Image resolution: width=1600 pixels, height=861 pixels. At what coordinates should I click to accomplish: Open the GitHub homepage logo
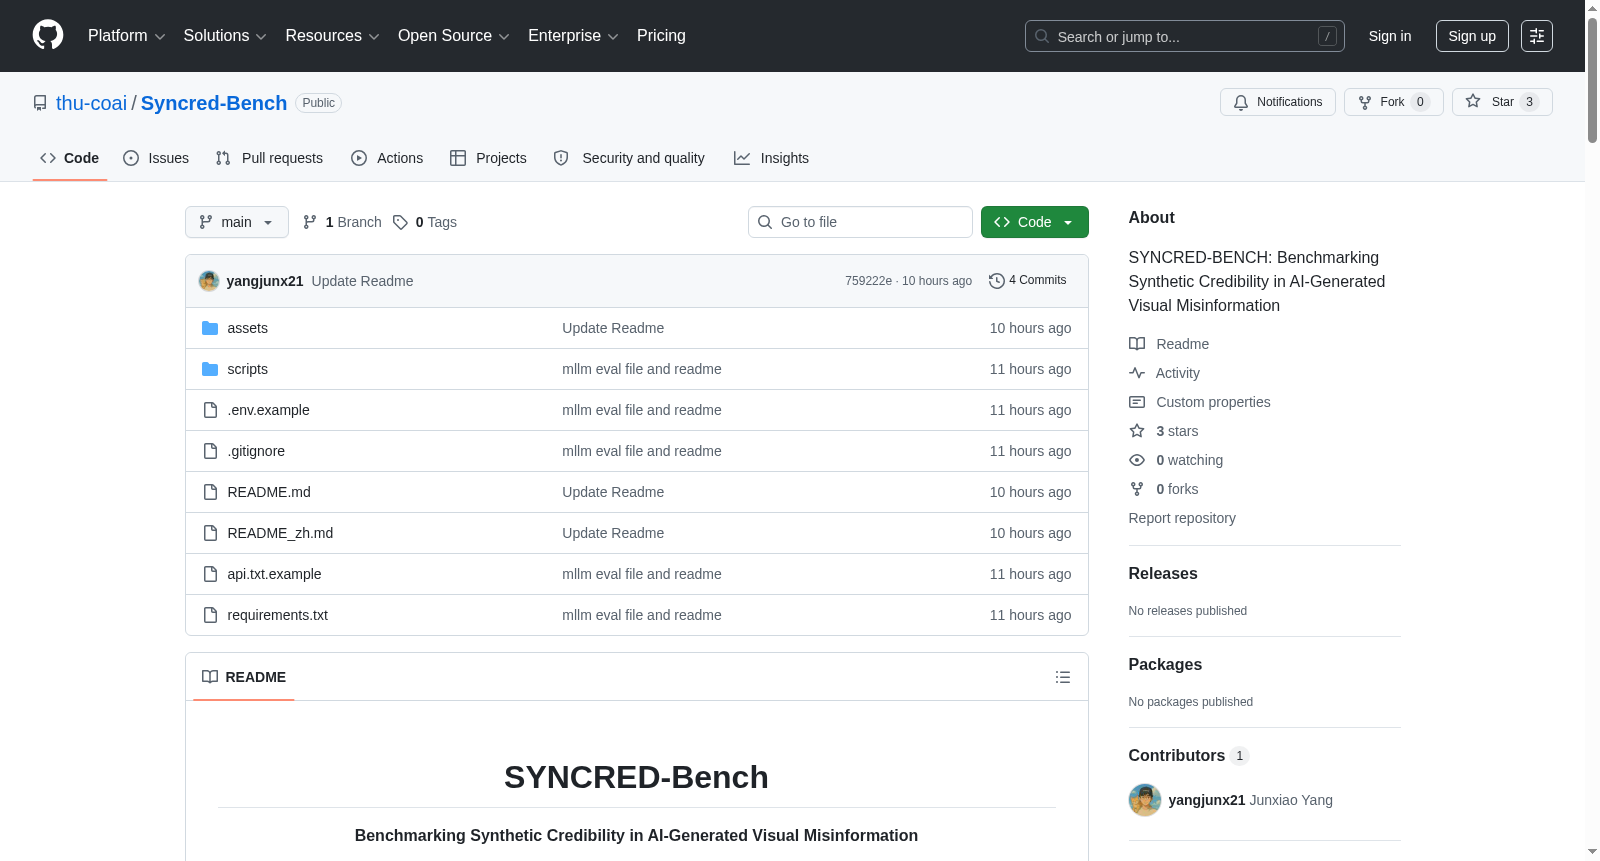coord(48,35)
